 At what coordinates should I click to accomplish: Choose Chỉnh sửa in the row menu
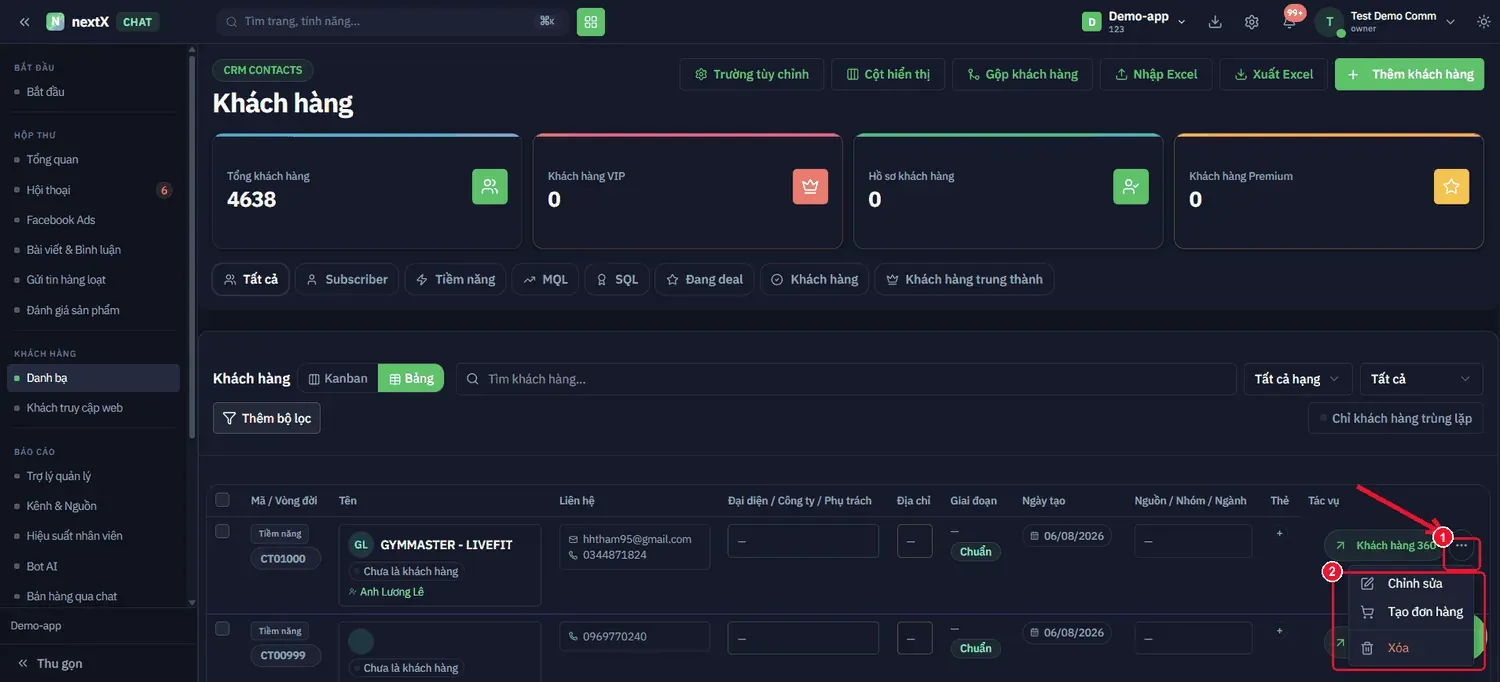pyautogui.click(x=1411, y=583)
